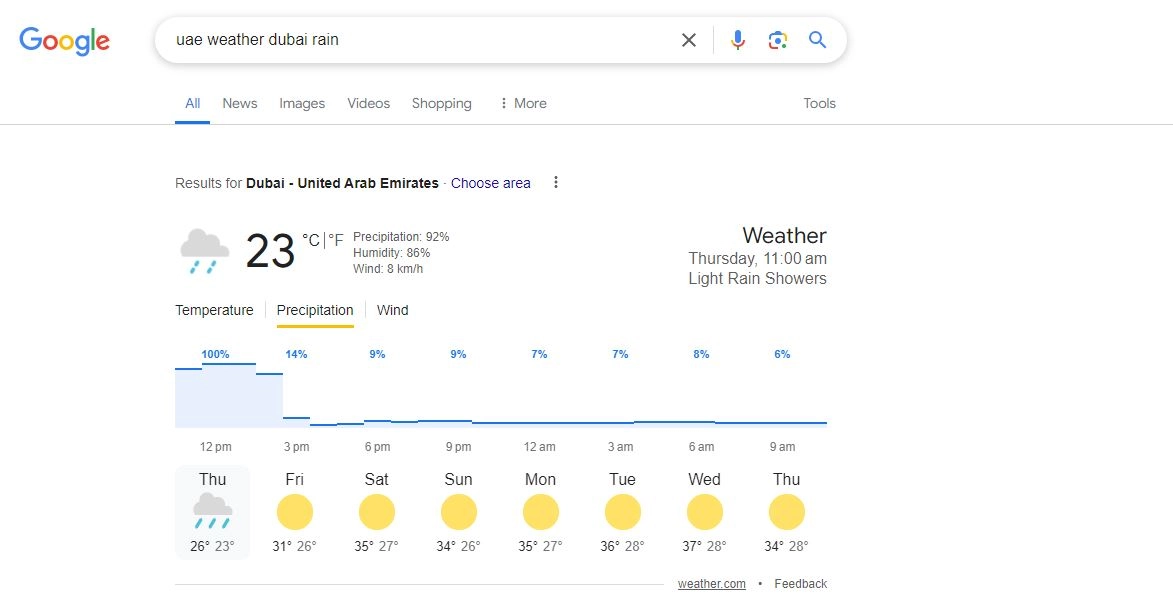Viewport: 1173px width, 612px height.
Task: Open Google Lens image search
Action: click(x=777, y=40)
